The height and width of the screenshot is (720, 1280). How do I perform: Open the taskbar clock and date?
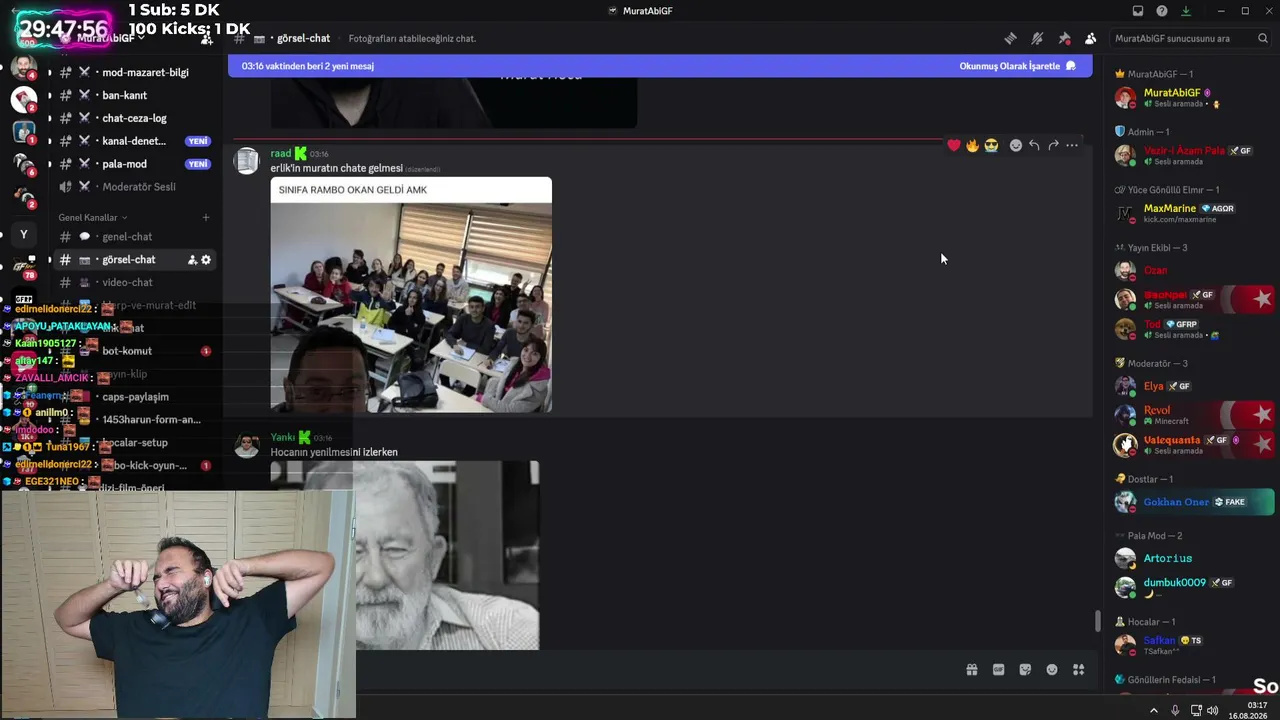(1248, 710)
